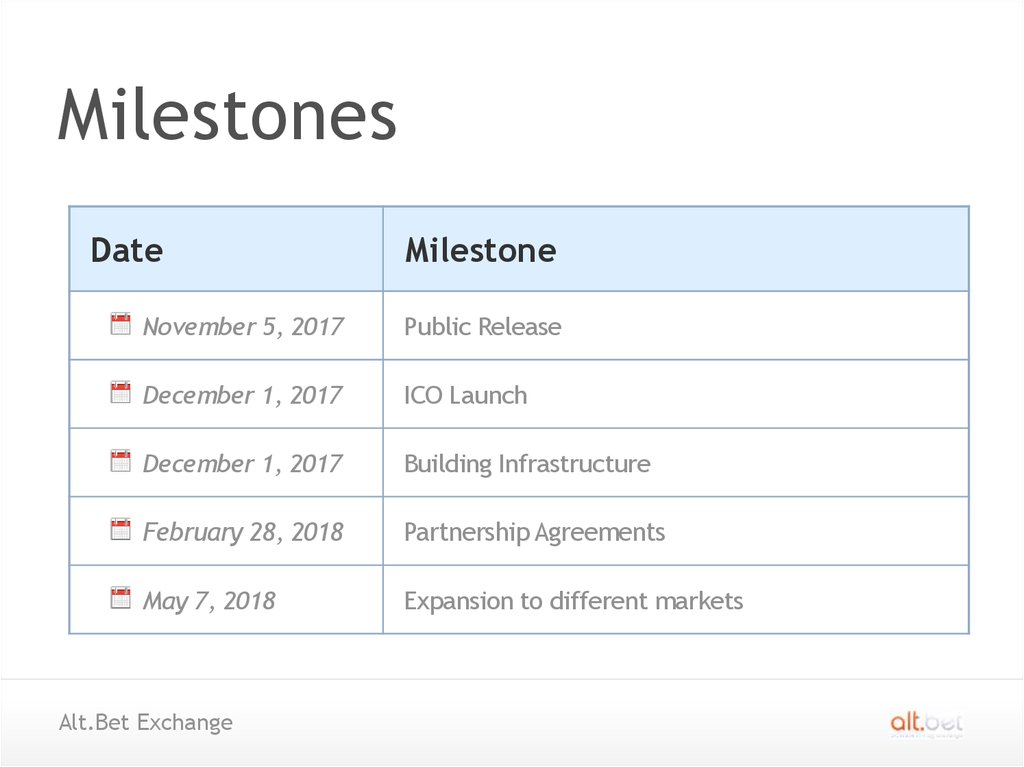Click the calendar icon in the ICO Launch row
This screenshot has width=1024, height=767.
tap(121, 392)
